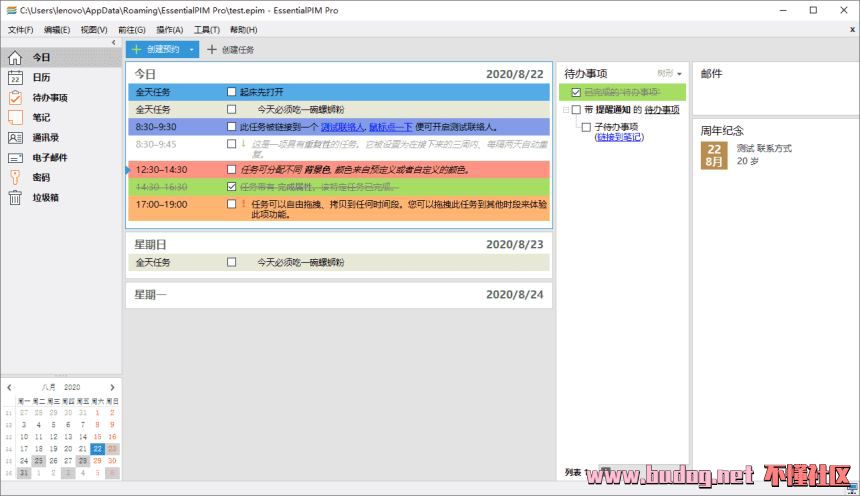
Task: Open the 树形 view dropdown in 待办事项
Action: click(x=669, y=73)
